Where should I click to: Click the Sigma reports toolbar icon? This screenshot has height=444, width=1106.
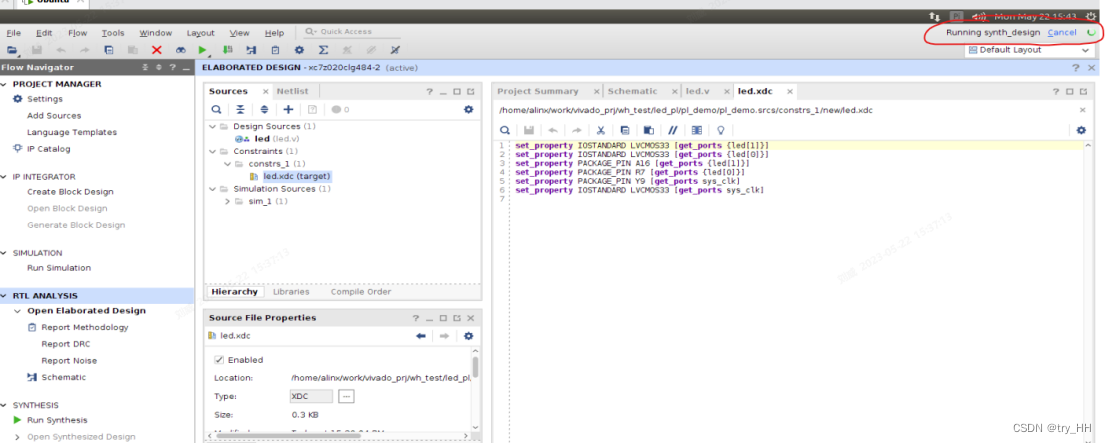[x=323, y=50]
